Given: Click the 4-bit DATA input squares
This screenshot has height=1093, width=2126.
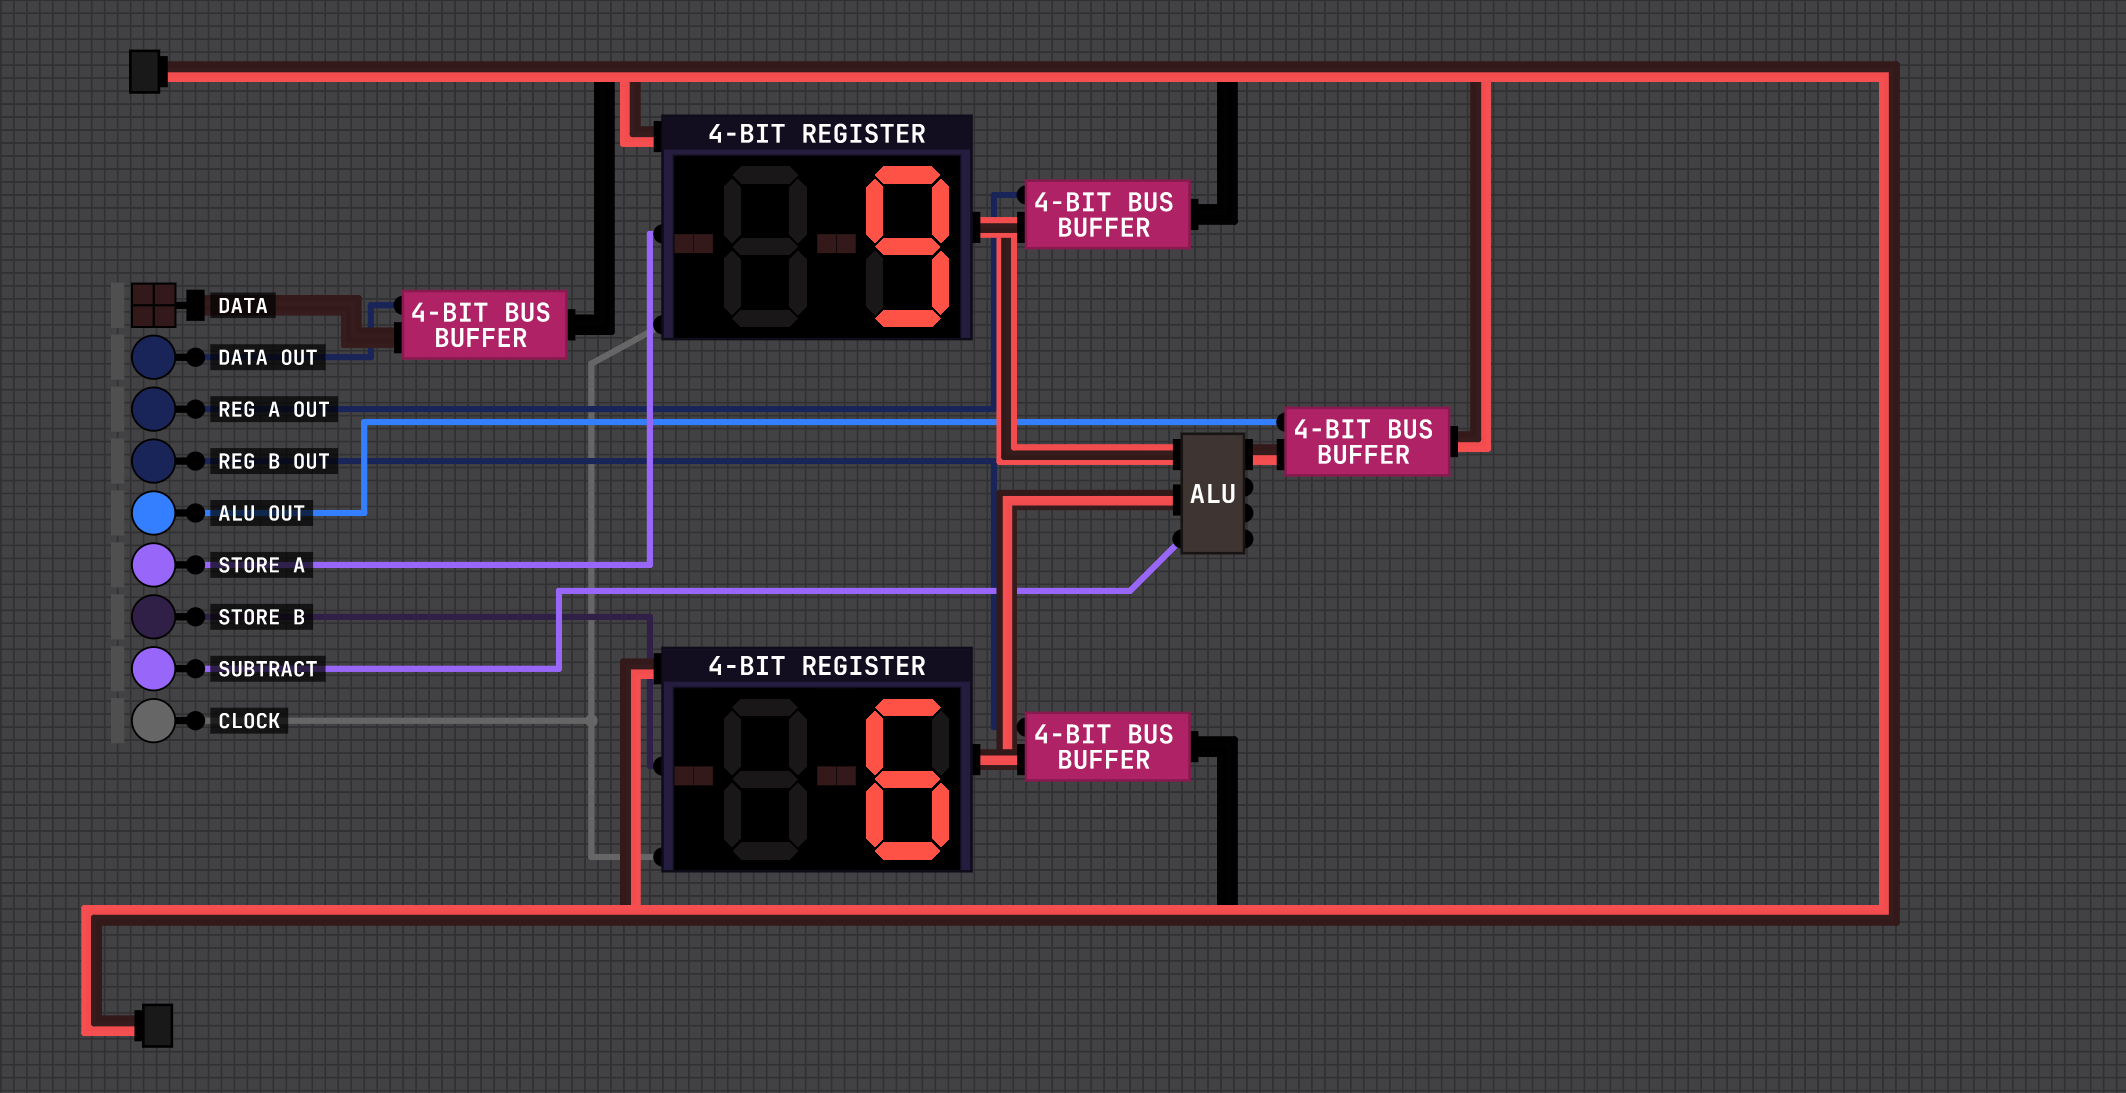Looking at the screenshot, I should tap(153, 305).
